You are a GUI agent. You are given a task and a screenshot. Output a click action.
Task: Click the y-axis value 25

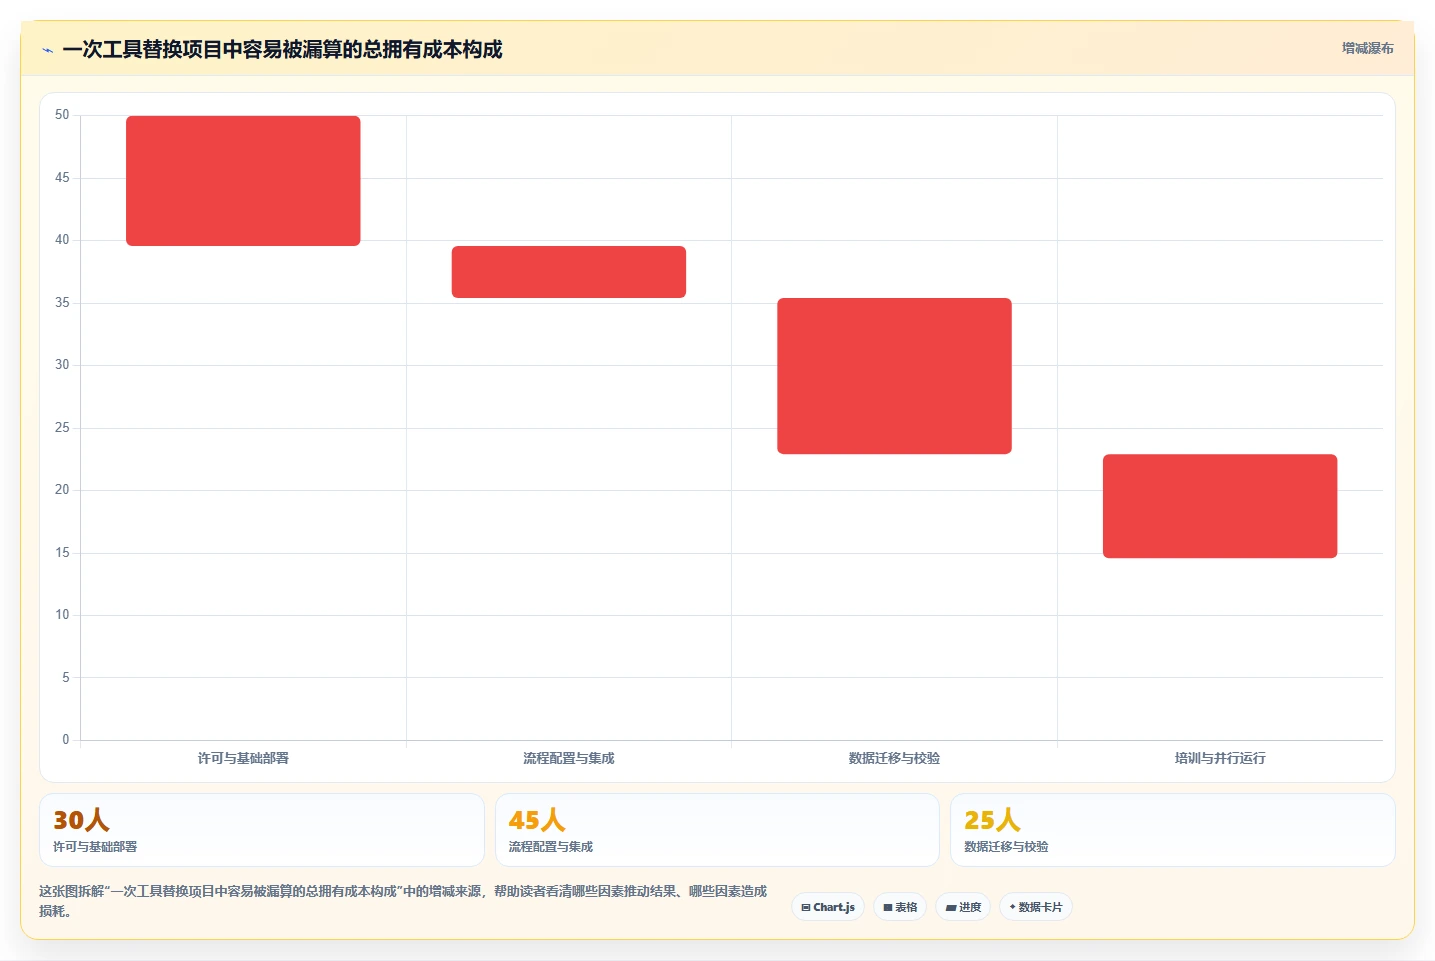pos(62,428)
